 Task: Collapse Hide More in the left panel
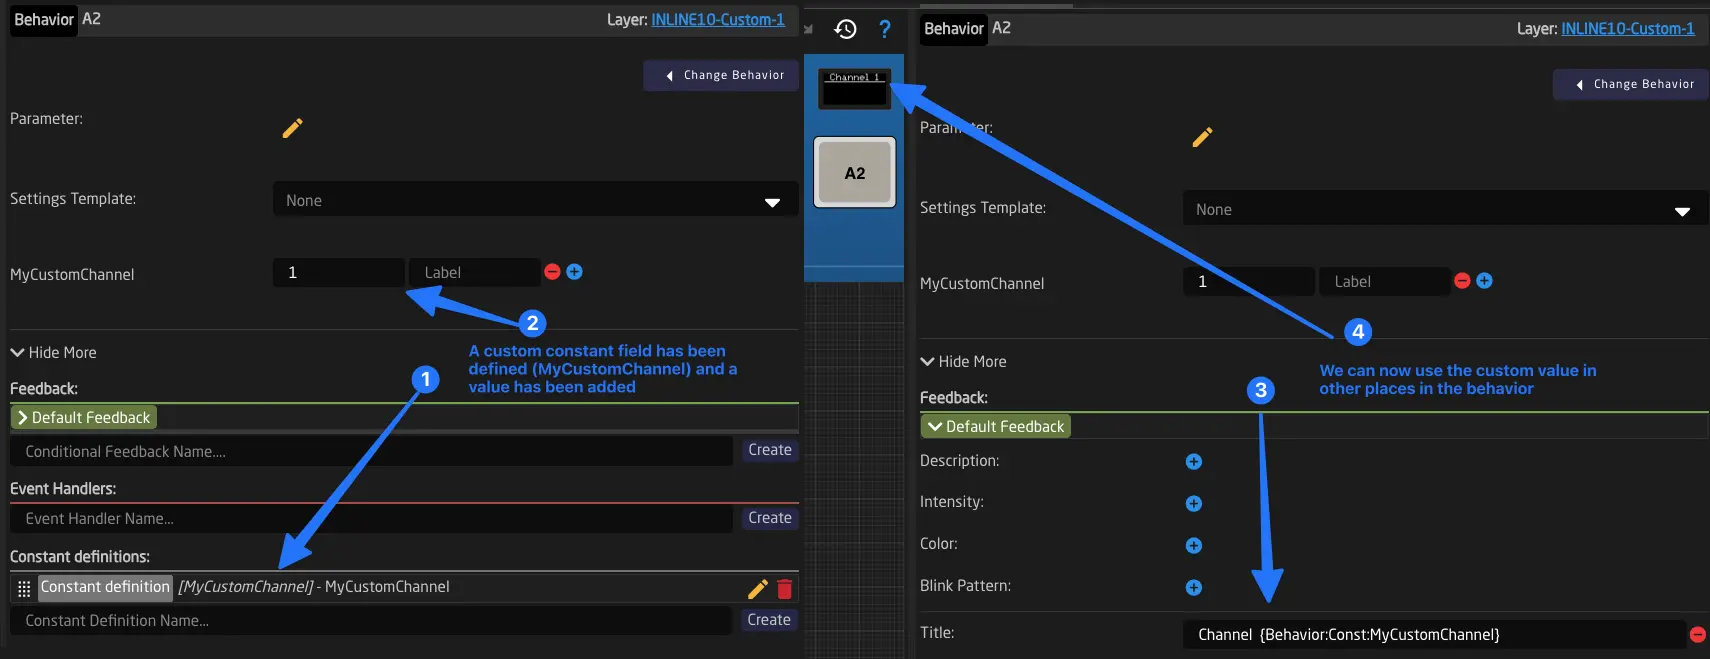[x=54, y=352]
